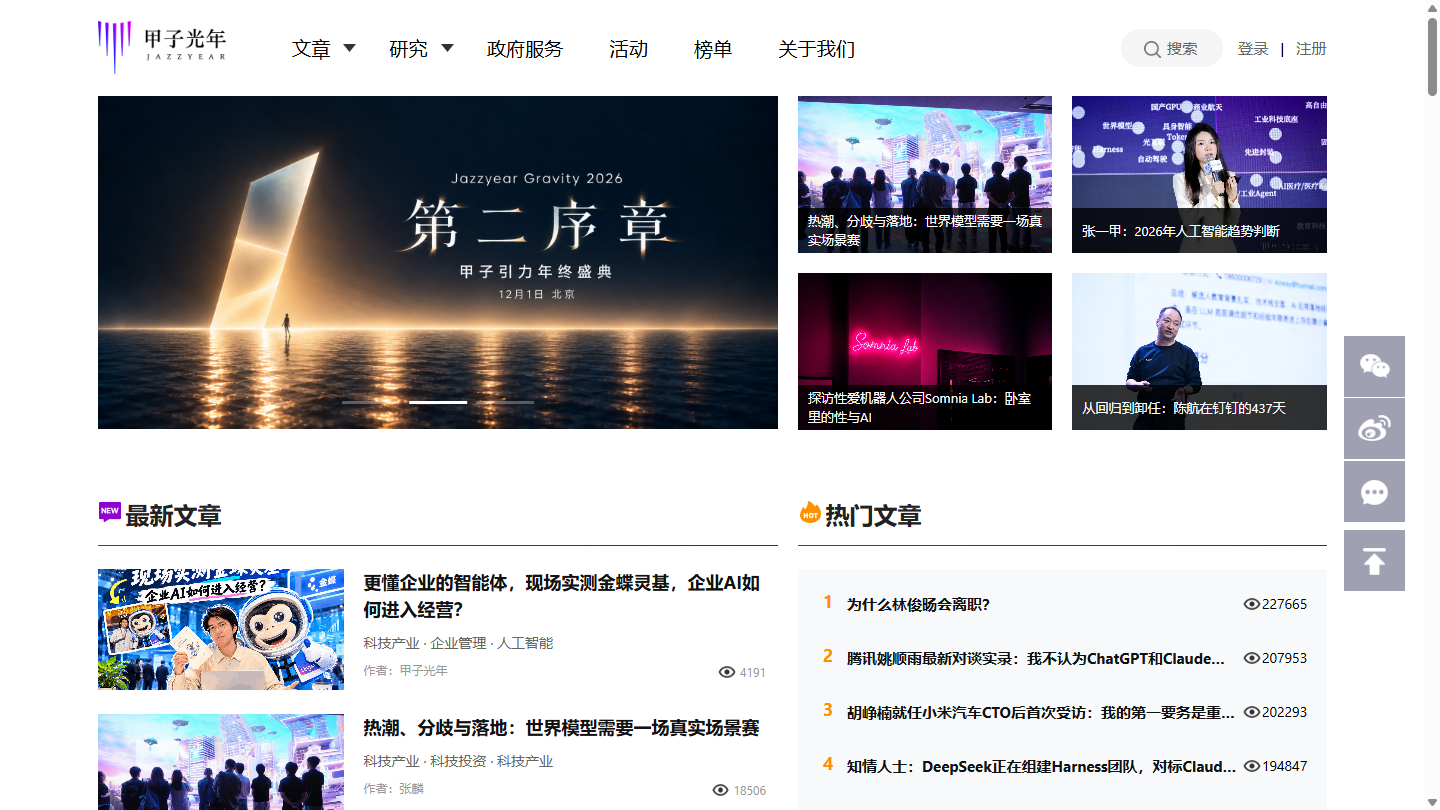This screenshot has width=1440, height=810.
Task: Click the 注册 link
Action: tap(1311, 49)
